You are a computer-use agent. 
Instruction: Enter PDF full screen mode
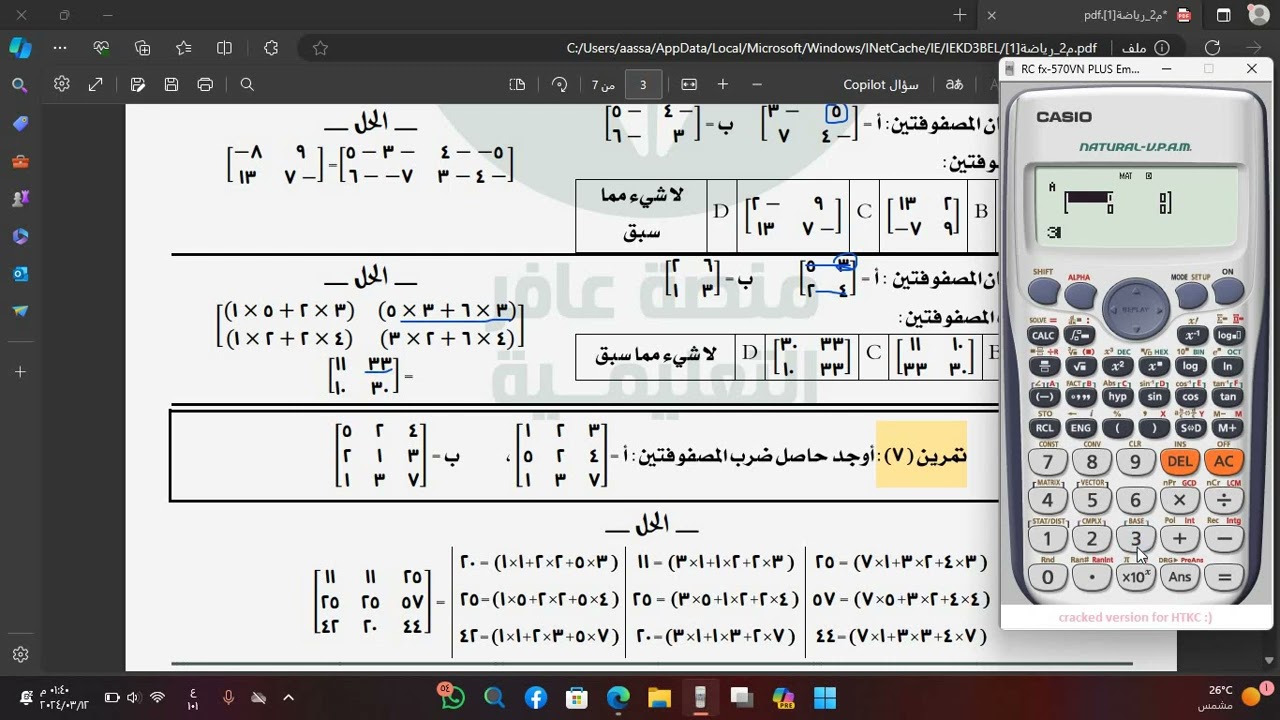pyautogui.click(x=96, y=85)
